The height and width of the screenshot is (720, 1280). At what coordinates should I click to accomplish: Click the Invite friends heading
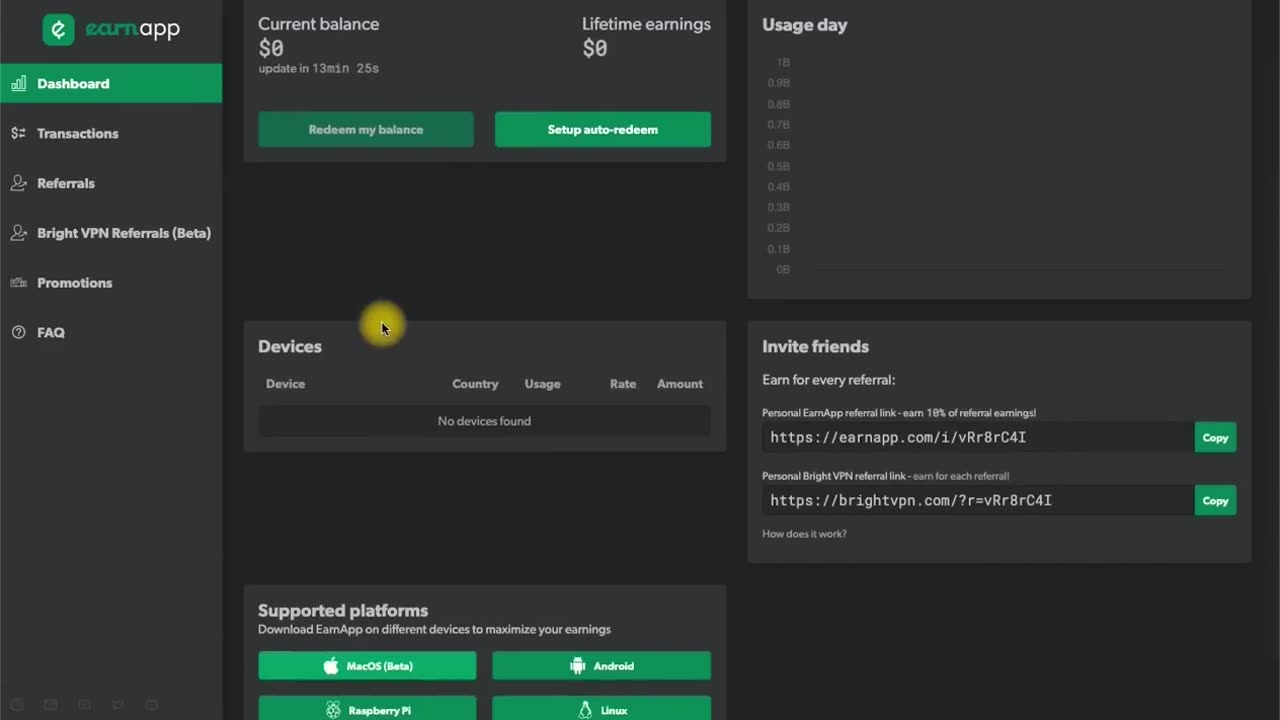click(x=815, y=346)
